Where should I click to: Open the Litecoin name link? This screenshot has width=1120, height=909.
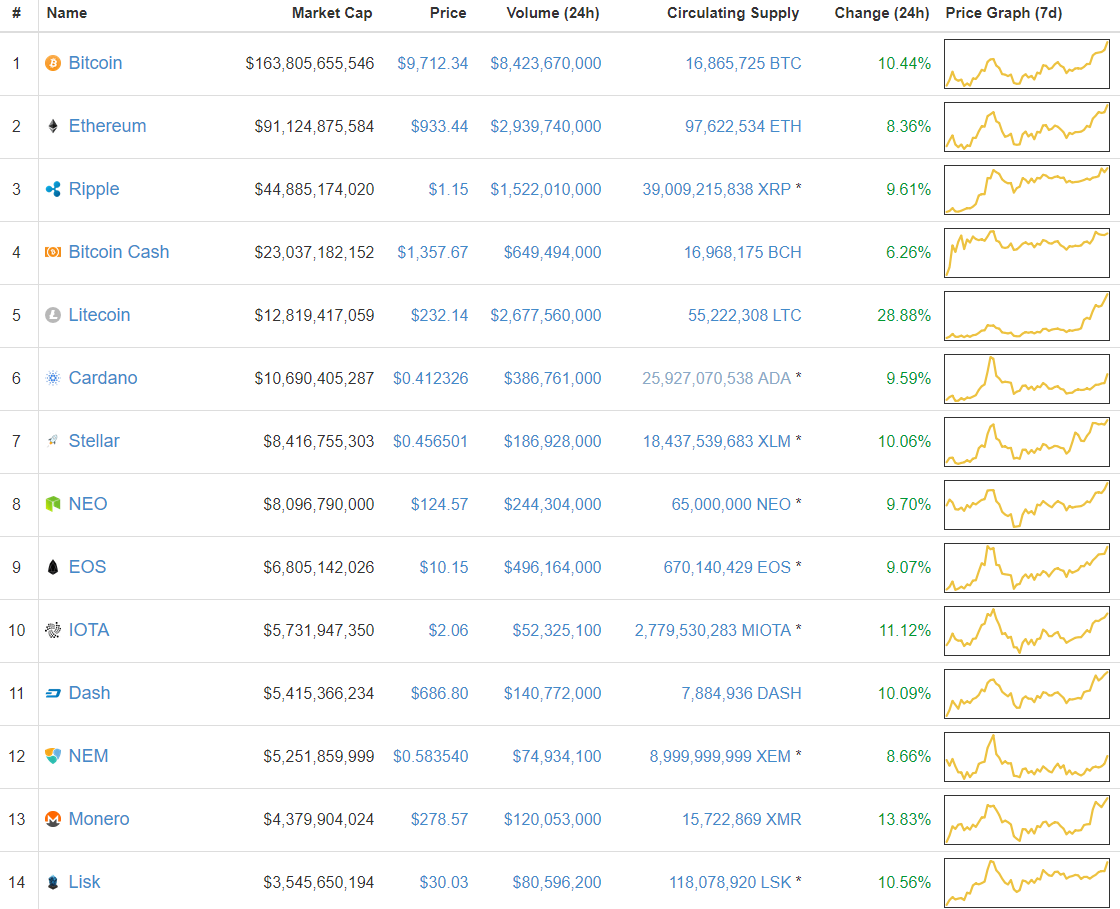click(99, 315)
